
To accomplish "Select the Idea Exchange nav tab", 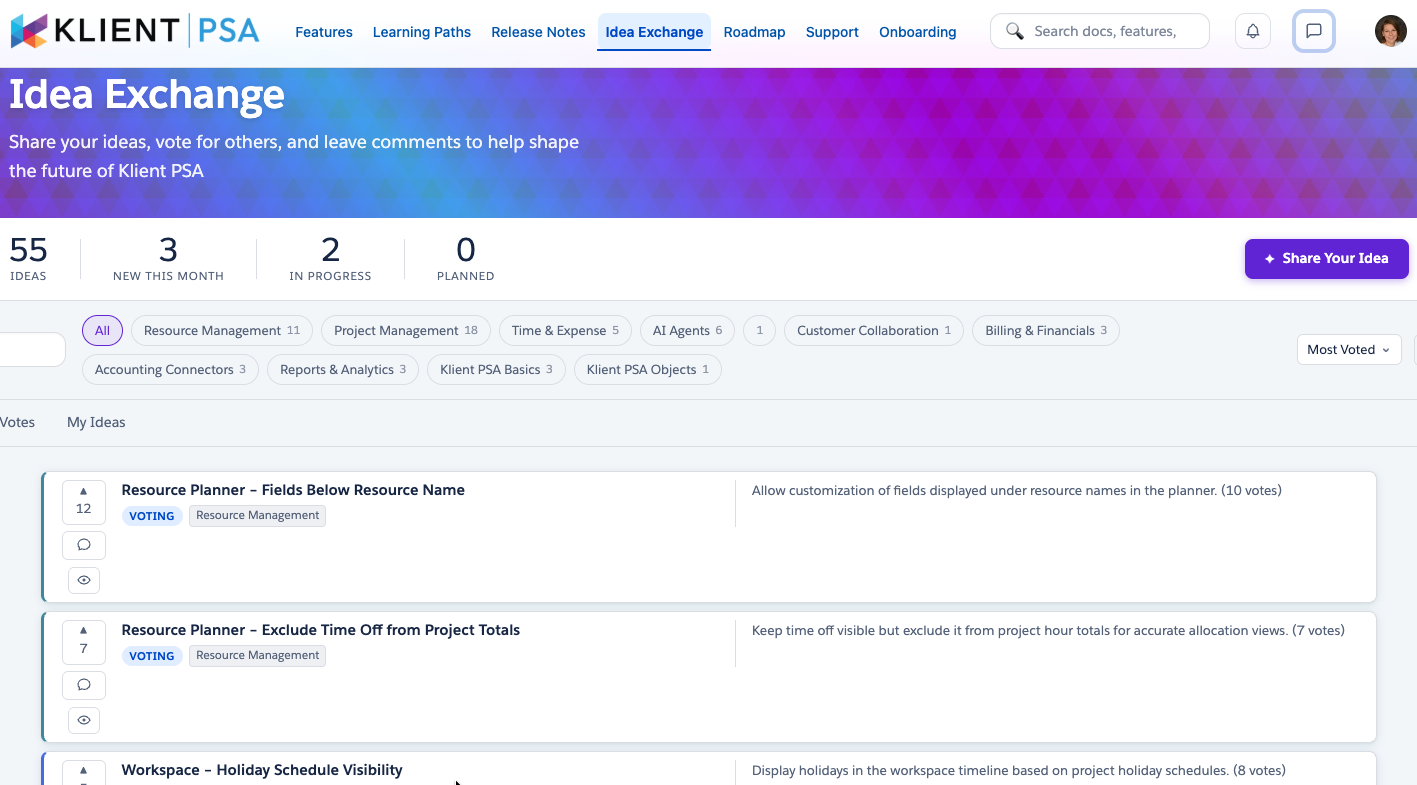I will click(654, 32).
